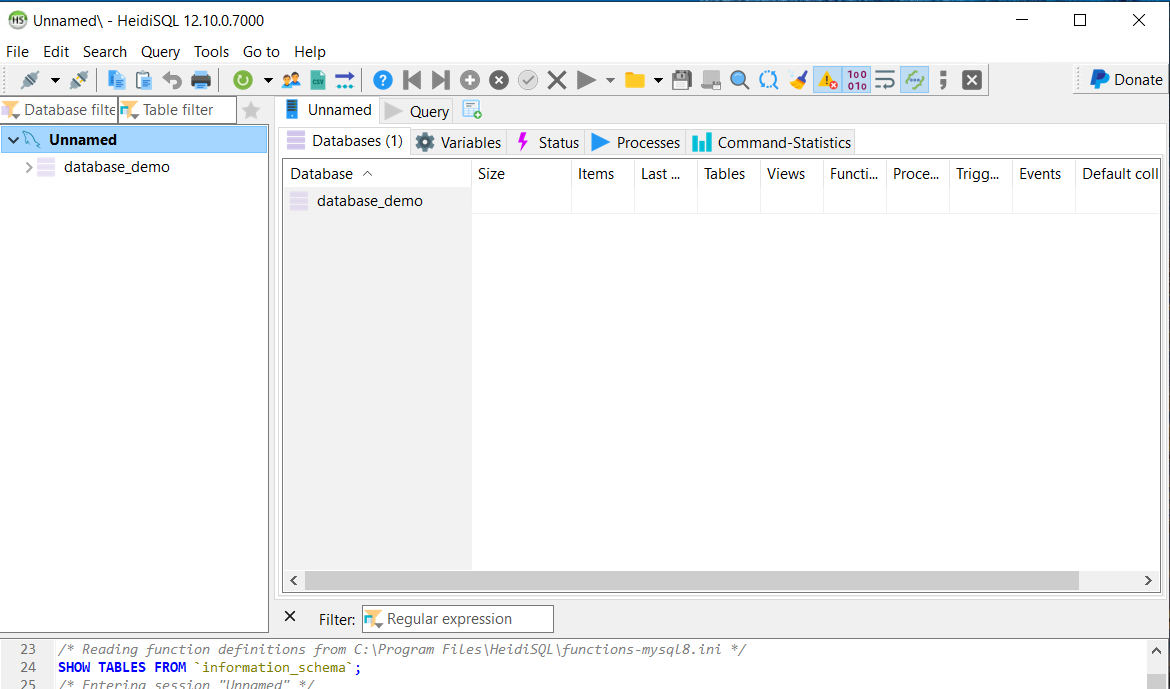
Task: Expand the database_demo tree node
Action: (x=28, y=168)
